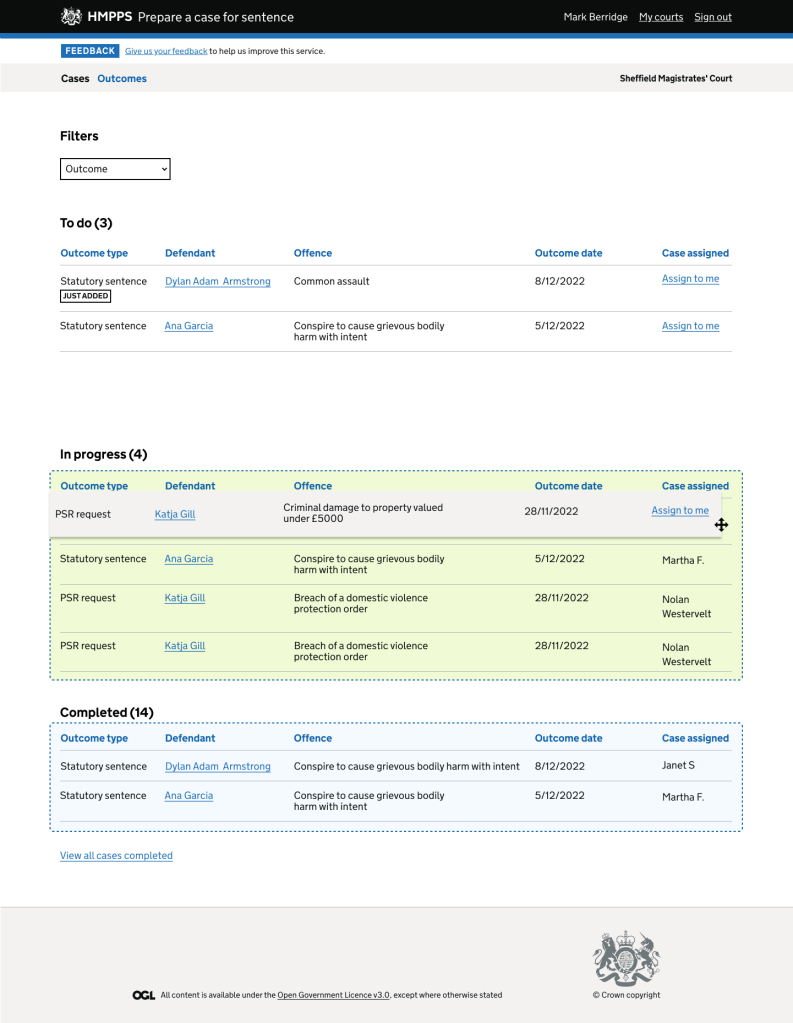The image size is (793, 1023).
Task: Click the Sign out link
Action: (x=713, y=17)
